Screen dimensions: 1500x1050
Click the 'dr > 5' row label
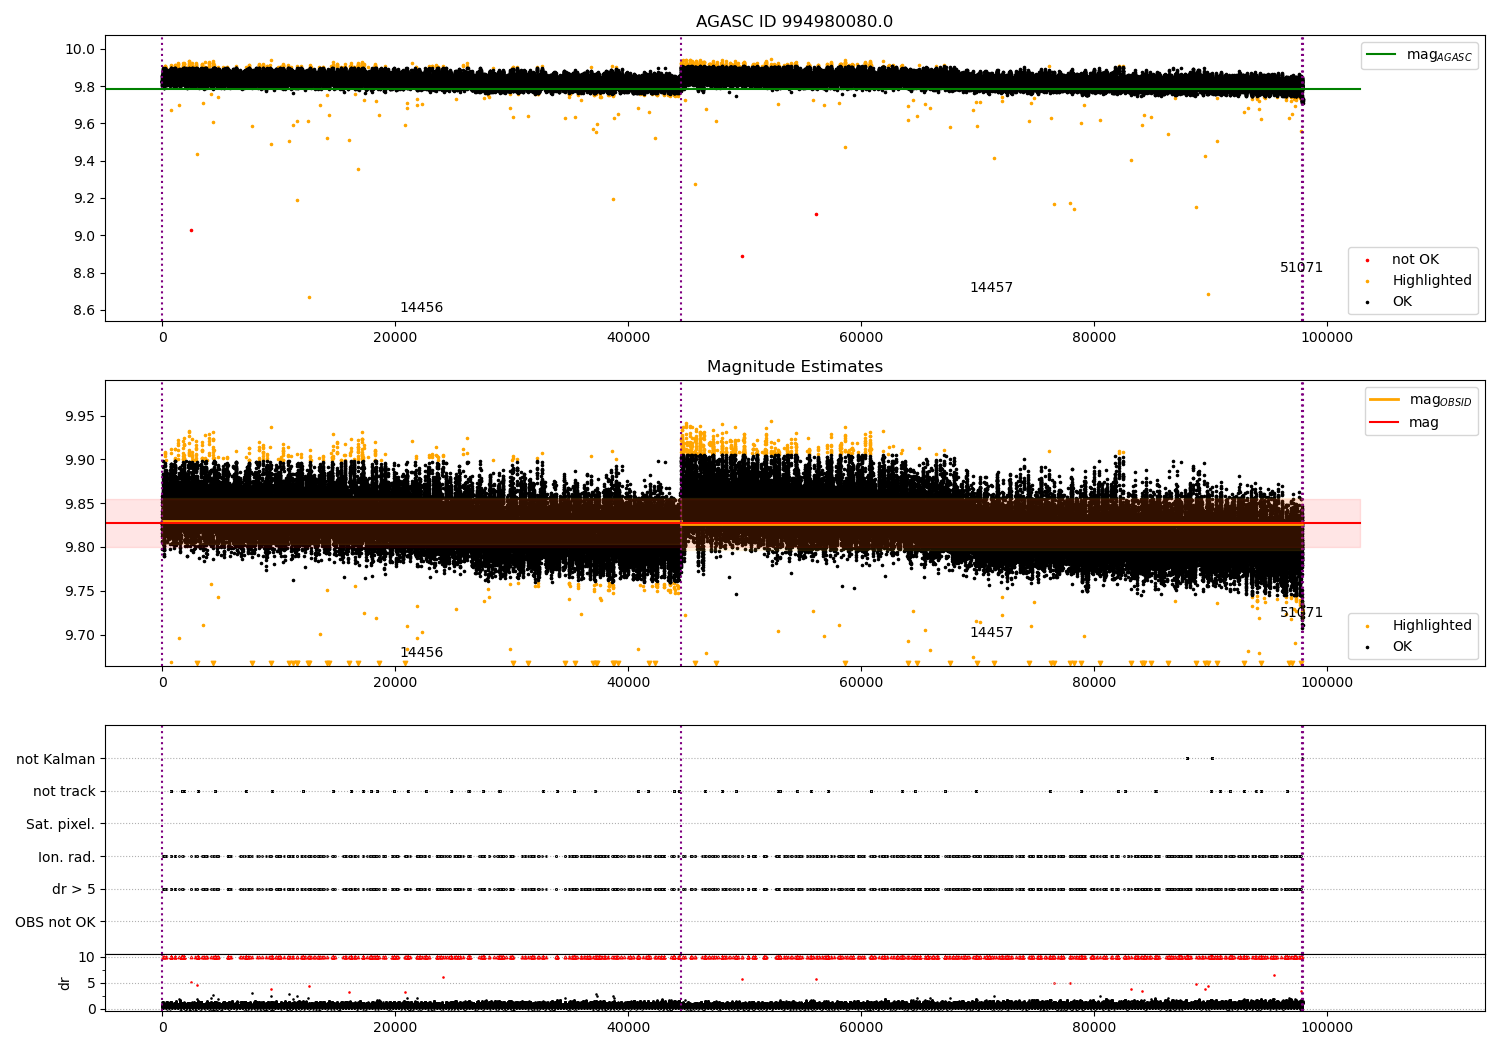(x=74, y=890)
